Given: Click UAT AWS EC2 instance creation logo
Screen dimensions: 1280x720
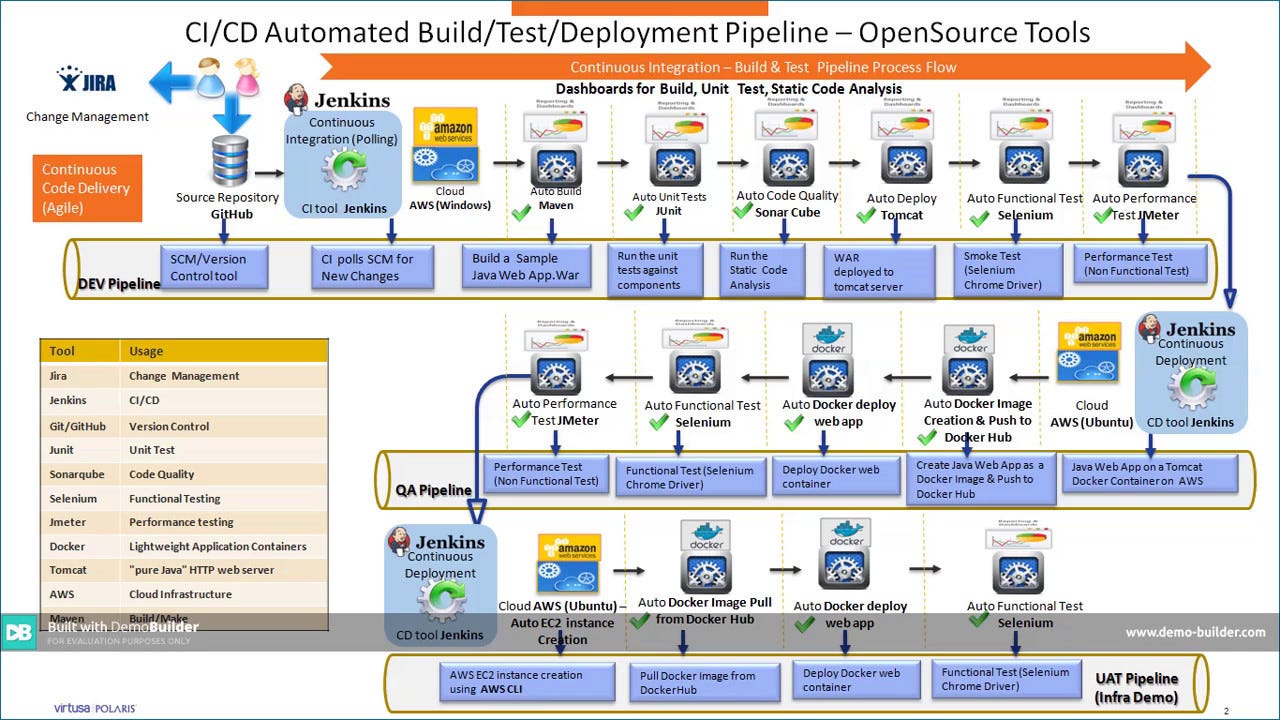Looking at the screenshot, I should tap(569, 564).
